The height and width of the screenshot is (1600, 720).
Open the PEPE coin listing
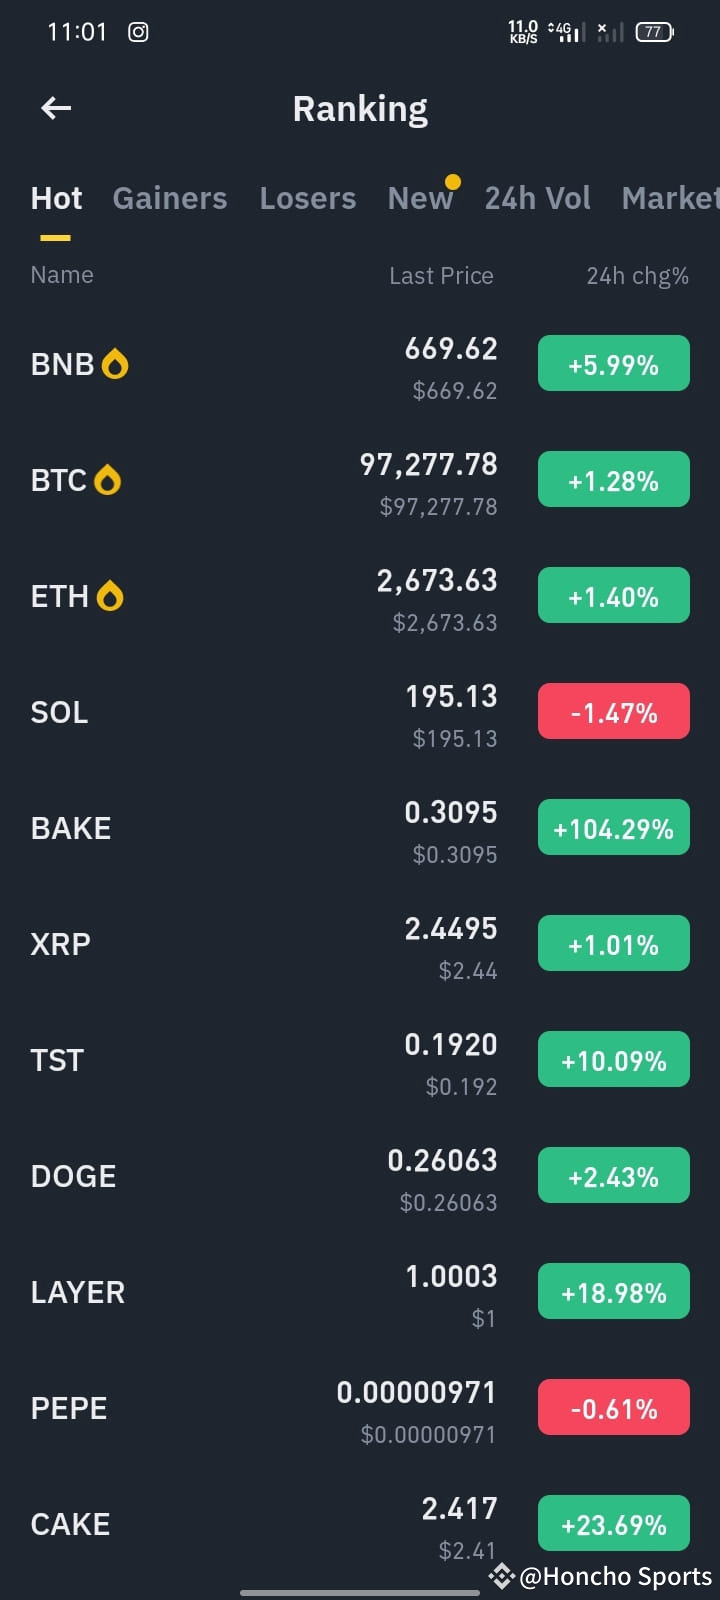360,1408
